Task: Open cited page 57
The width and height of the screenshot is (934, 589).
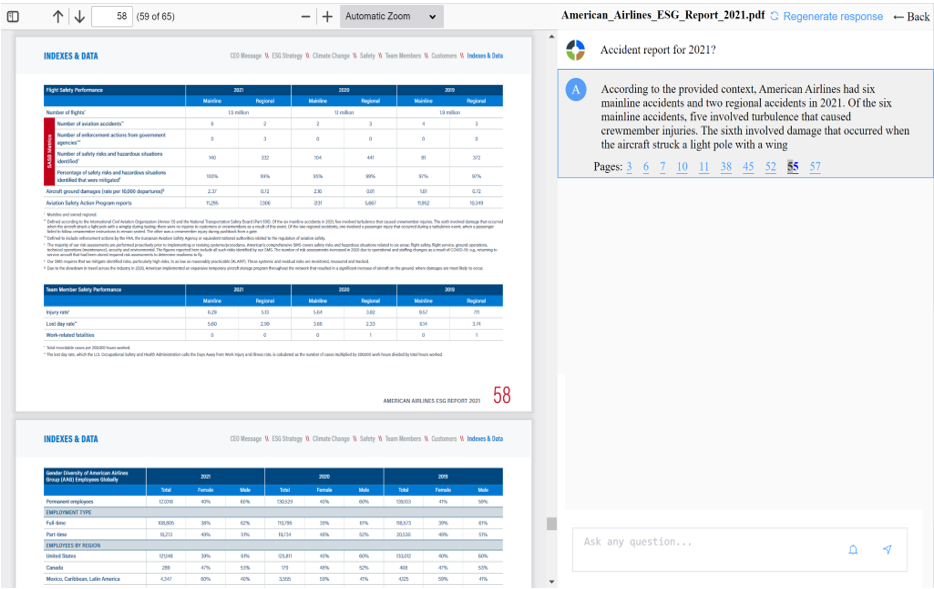Action: (815, 167)
